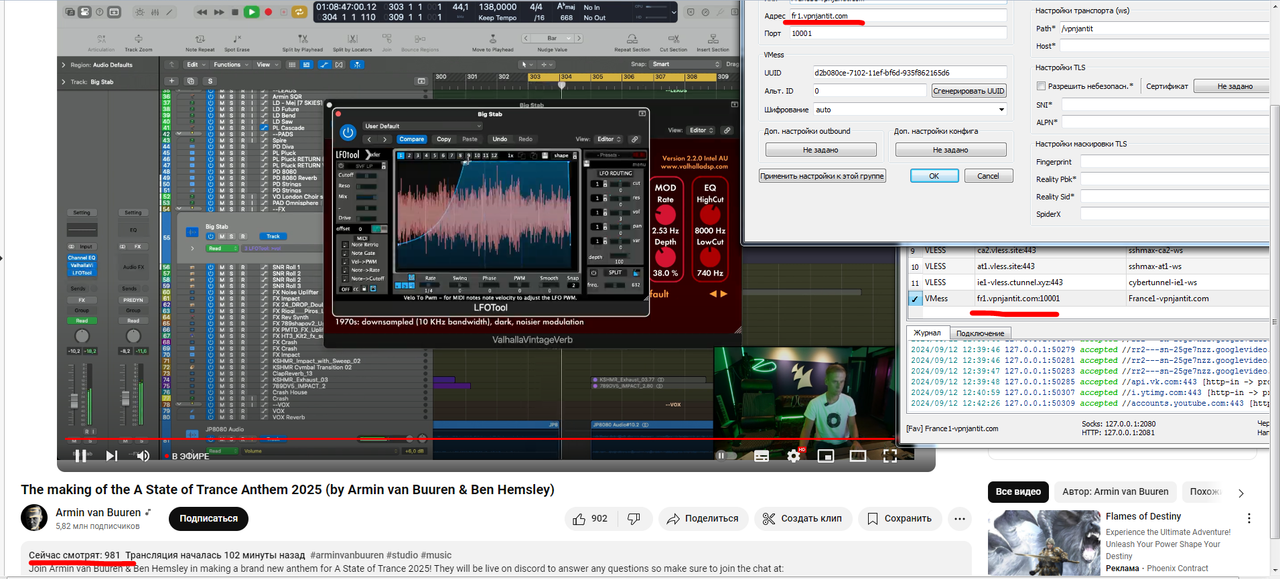The width and height of the screenshot is (1280, 579).
Task: Mute the YouTube player volume
Action: [x=143, y=456]
